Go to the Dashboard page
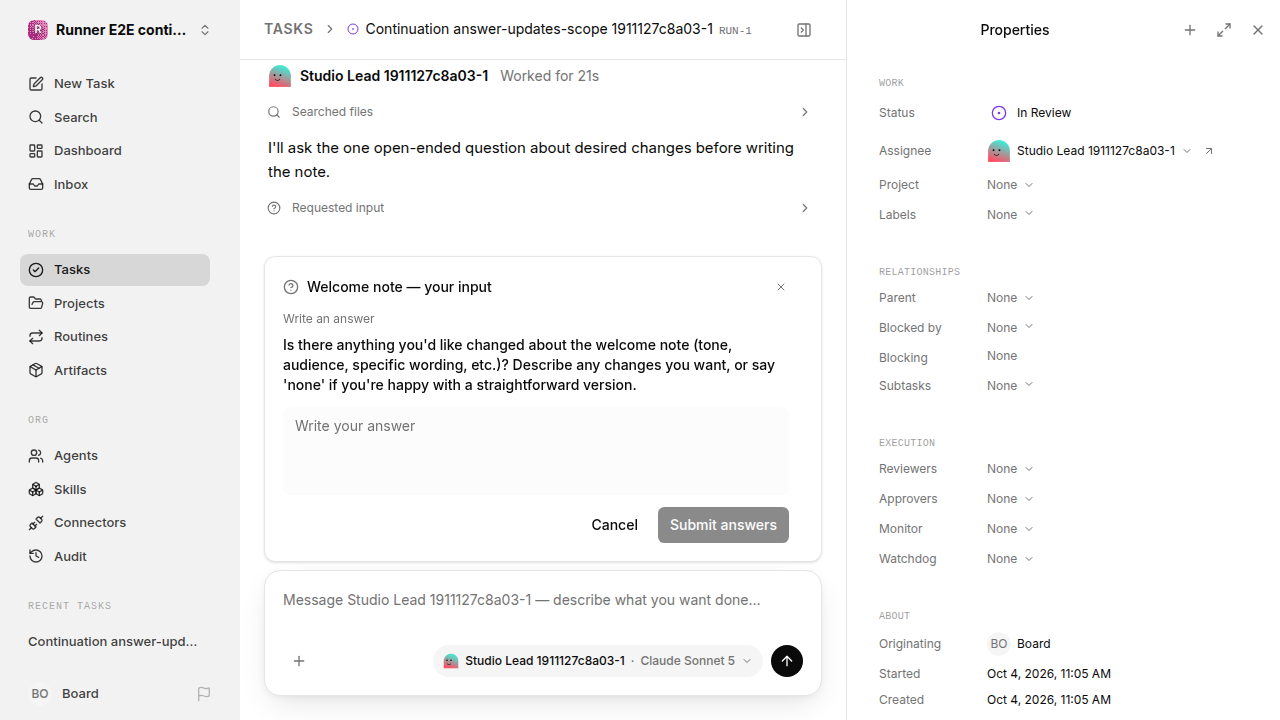 pos(115,151)
